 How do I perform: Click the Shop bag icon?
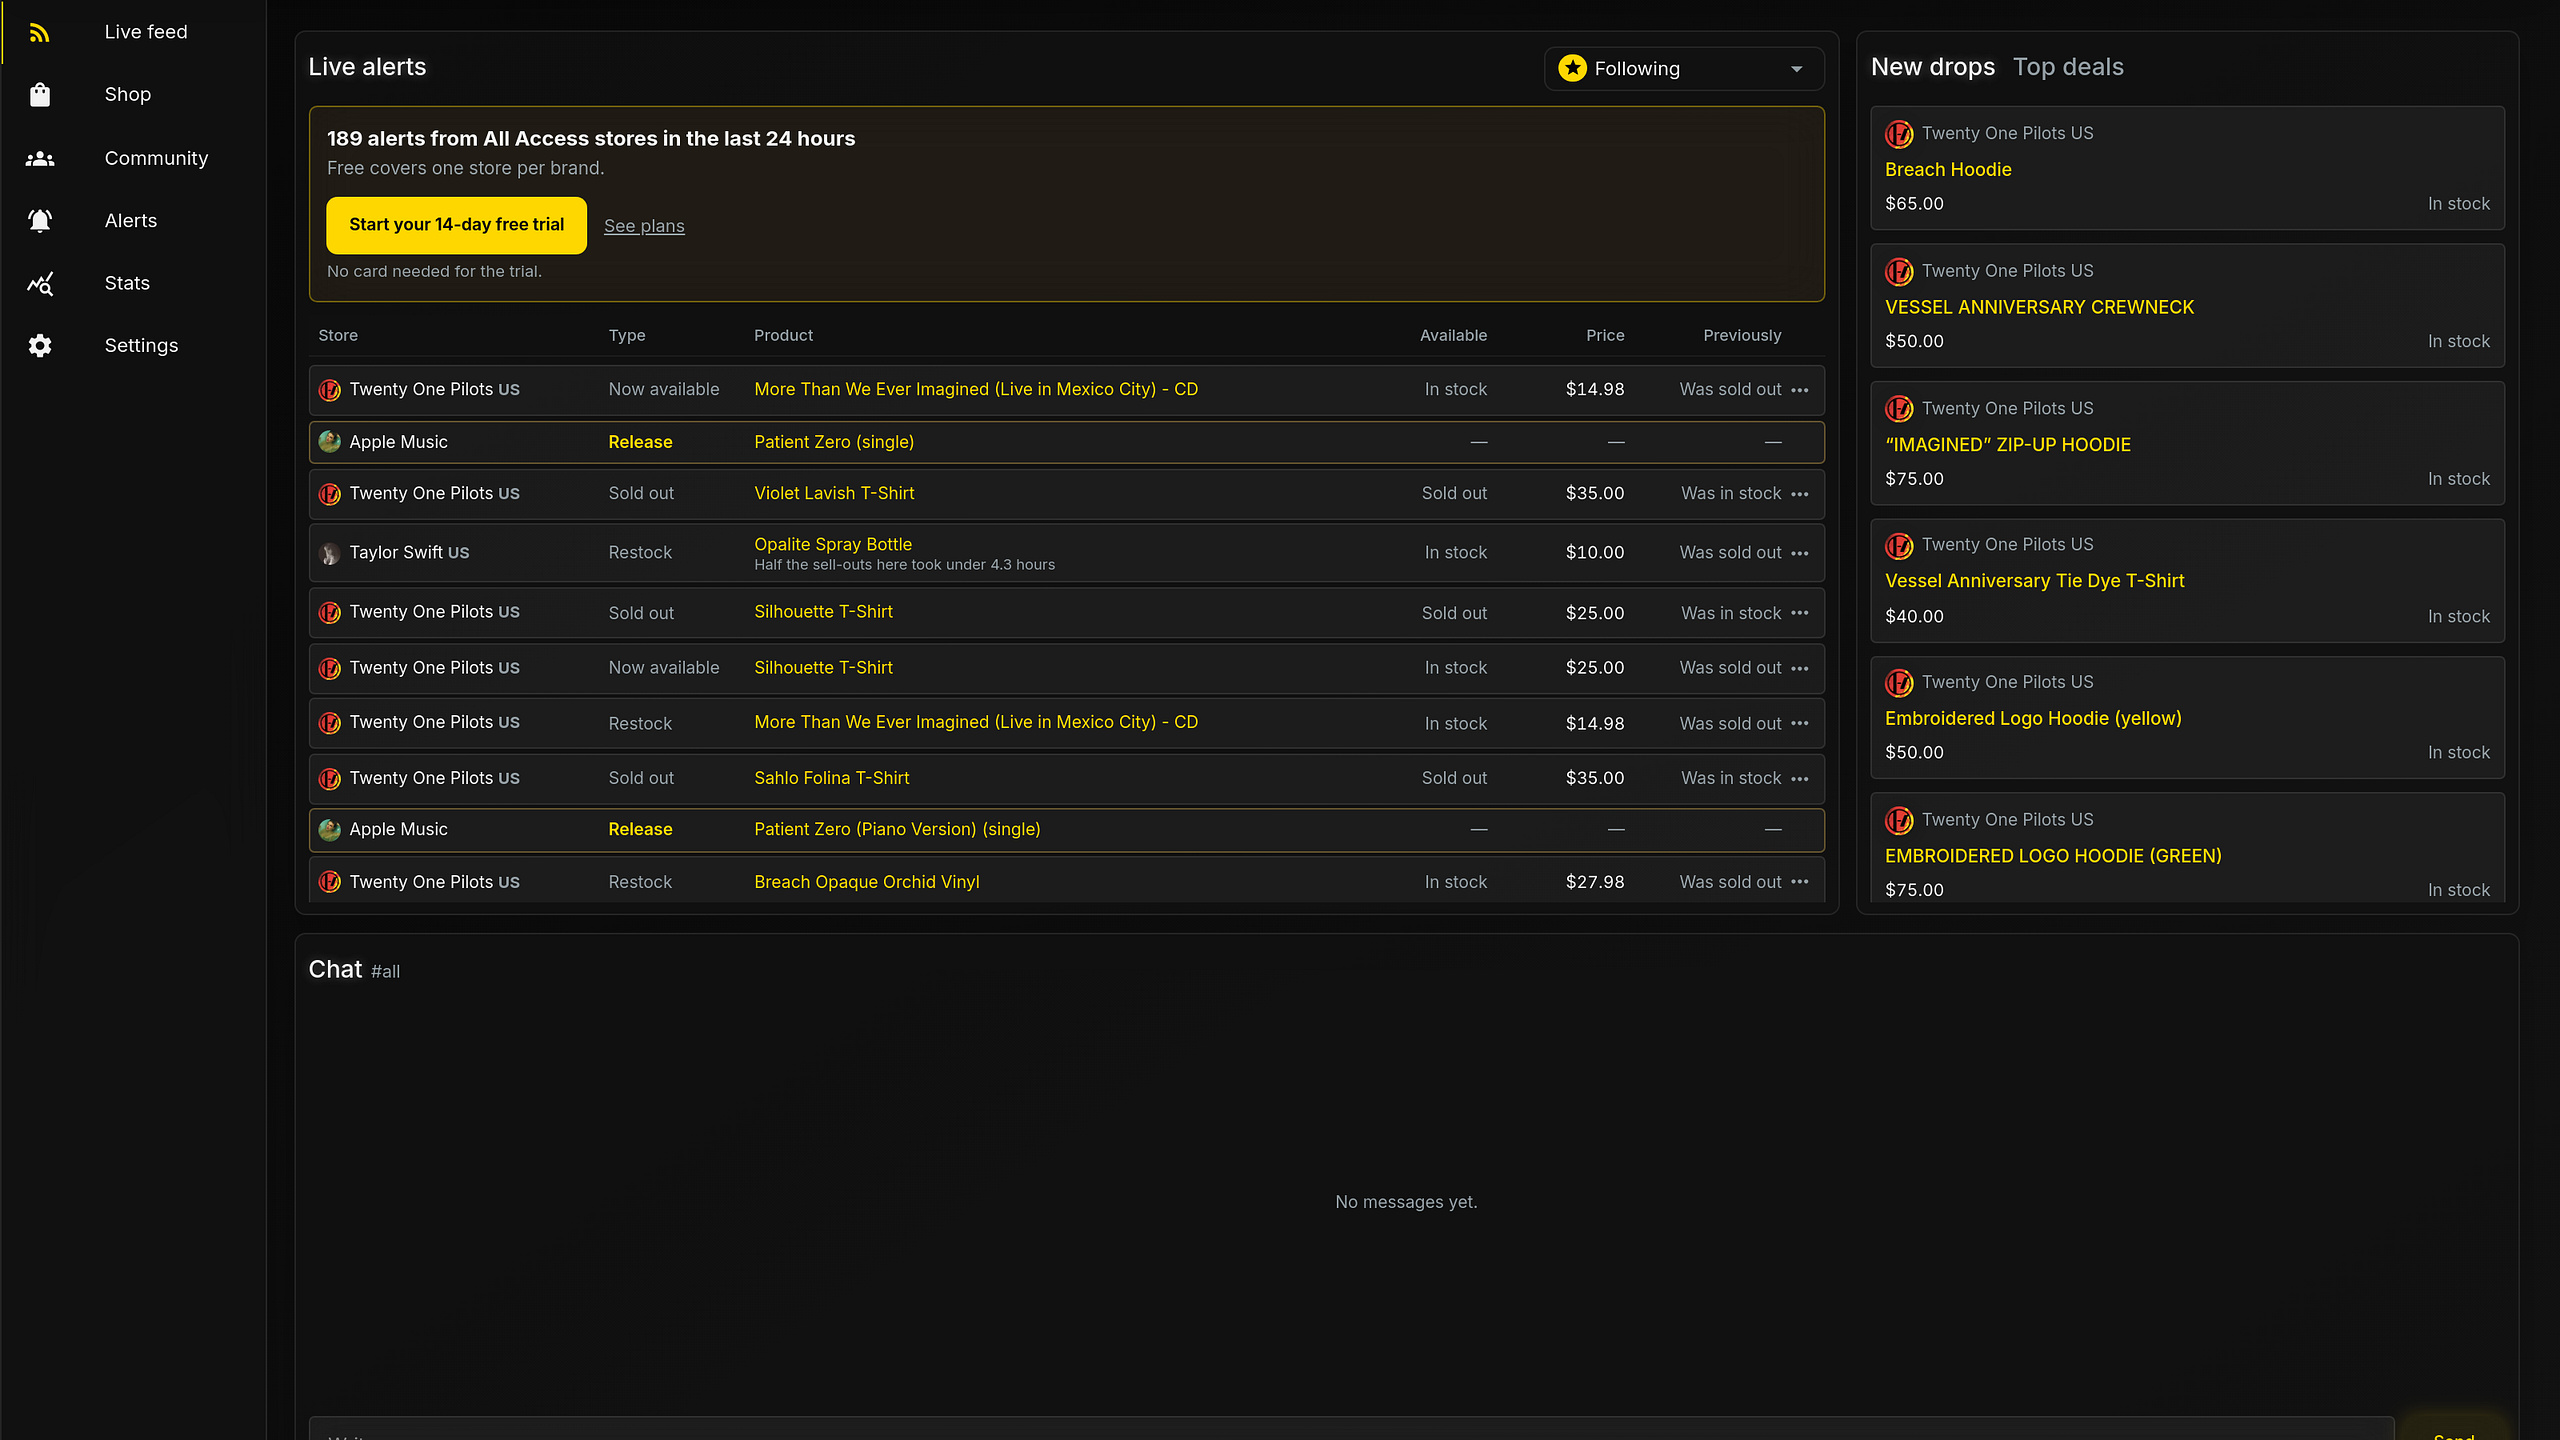(39, 95)
